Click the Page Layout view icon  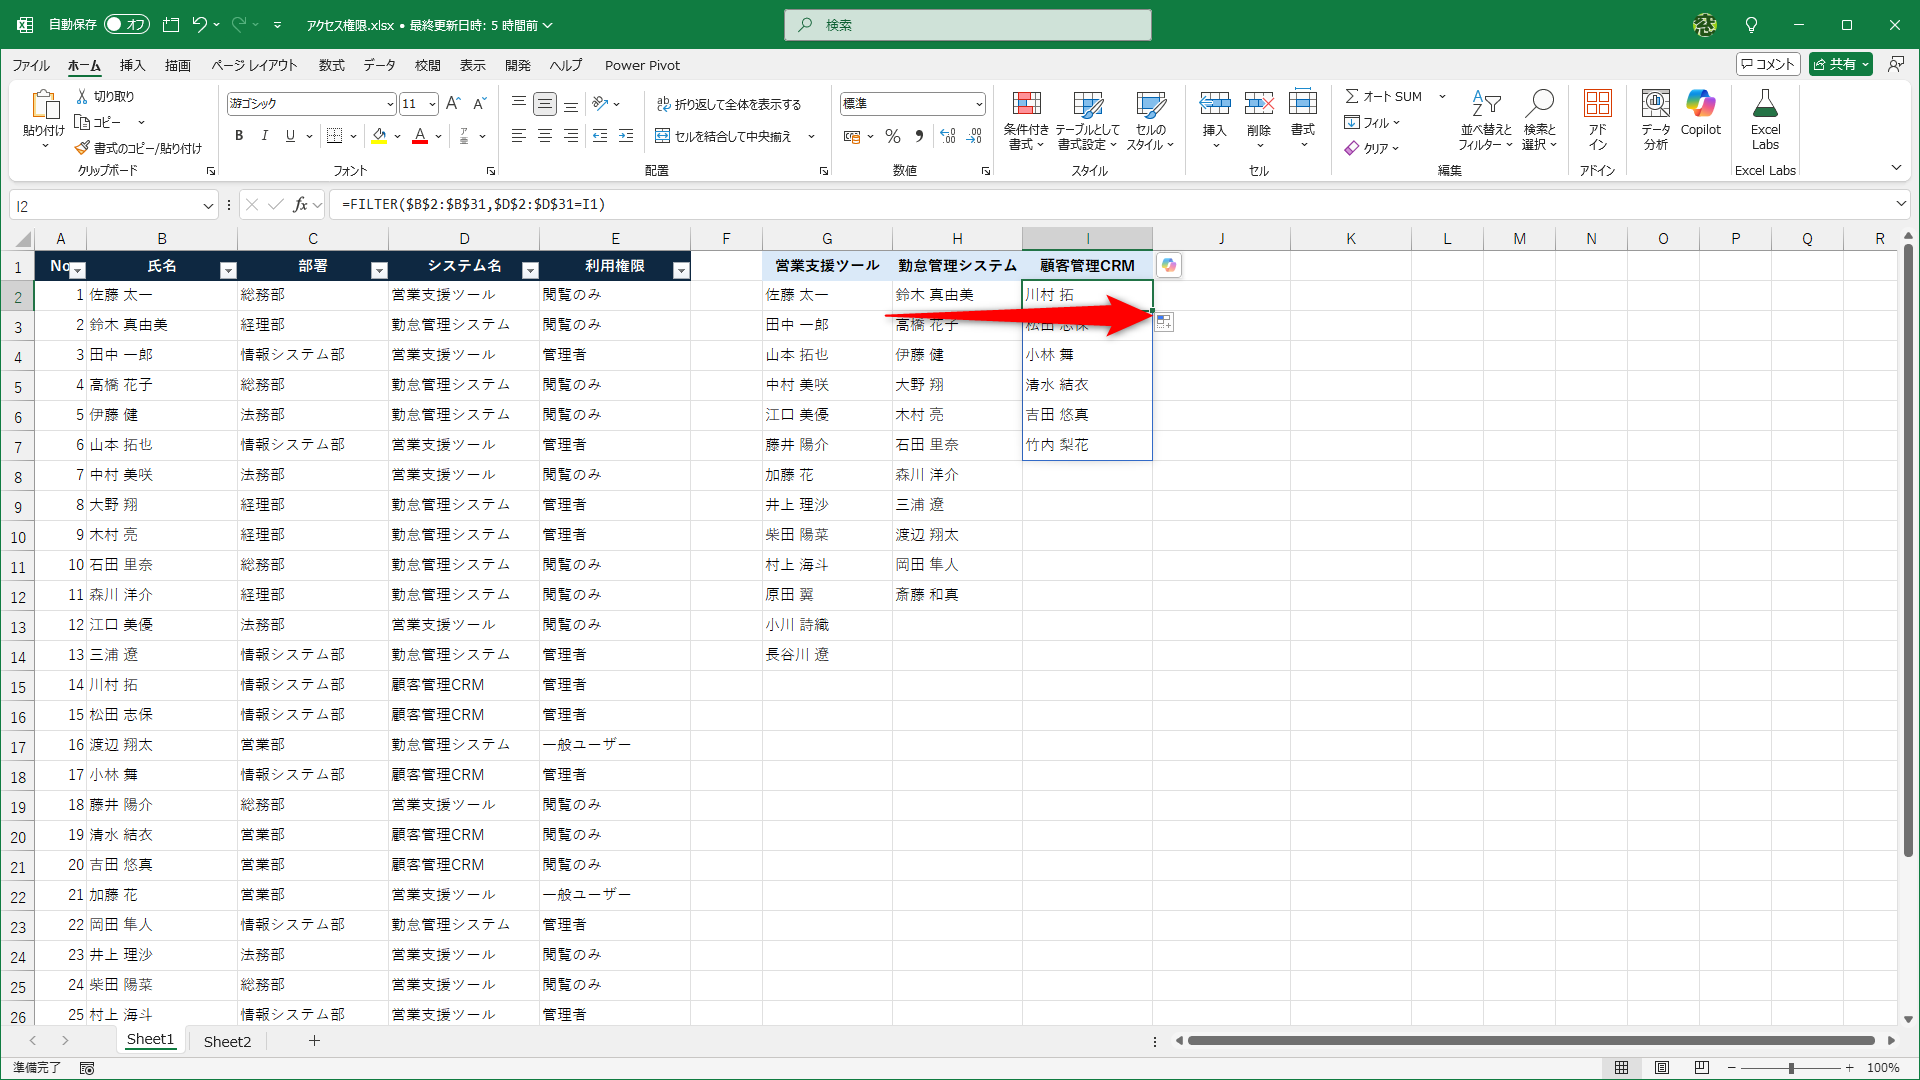1662,1067
